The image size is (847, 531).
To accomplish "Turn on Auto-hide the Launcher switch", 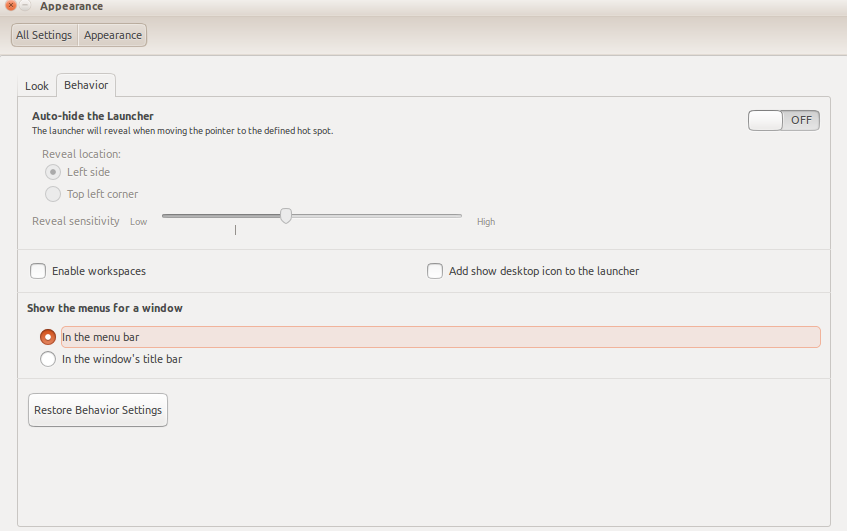I will (x=783, y=120).
